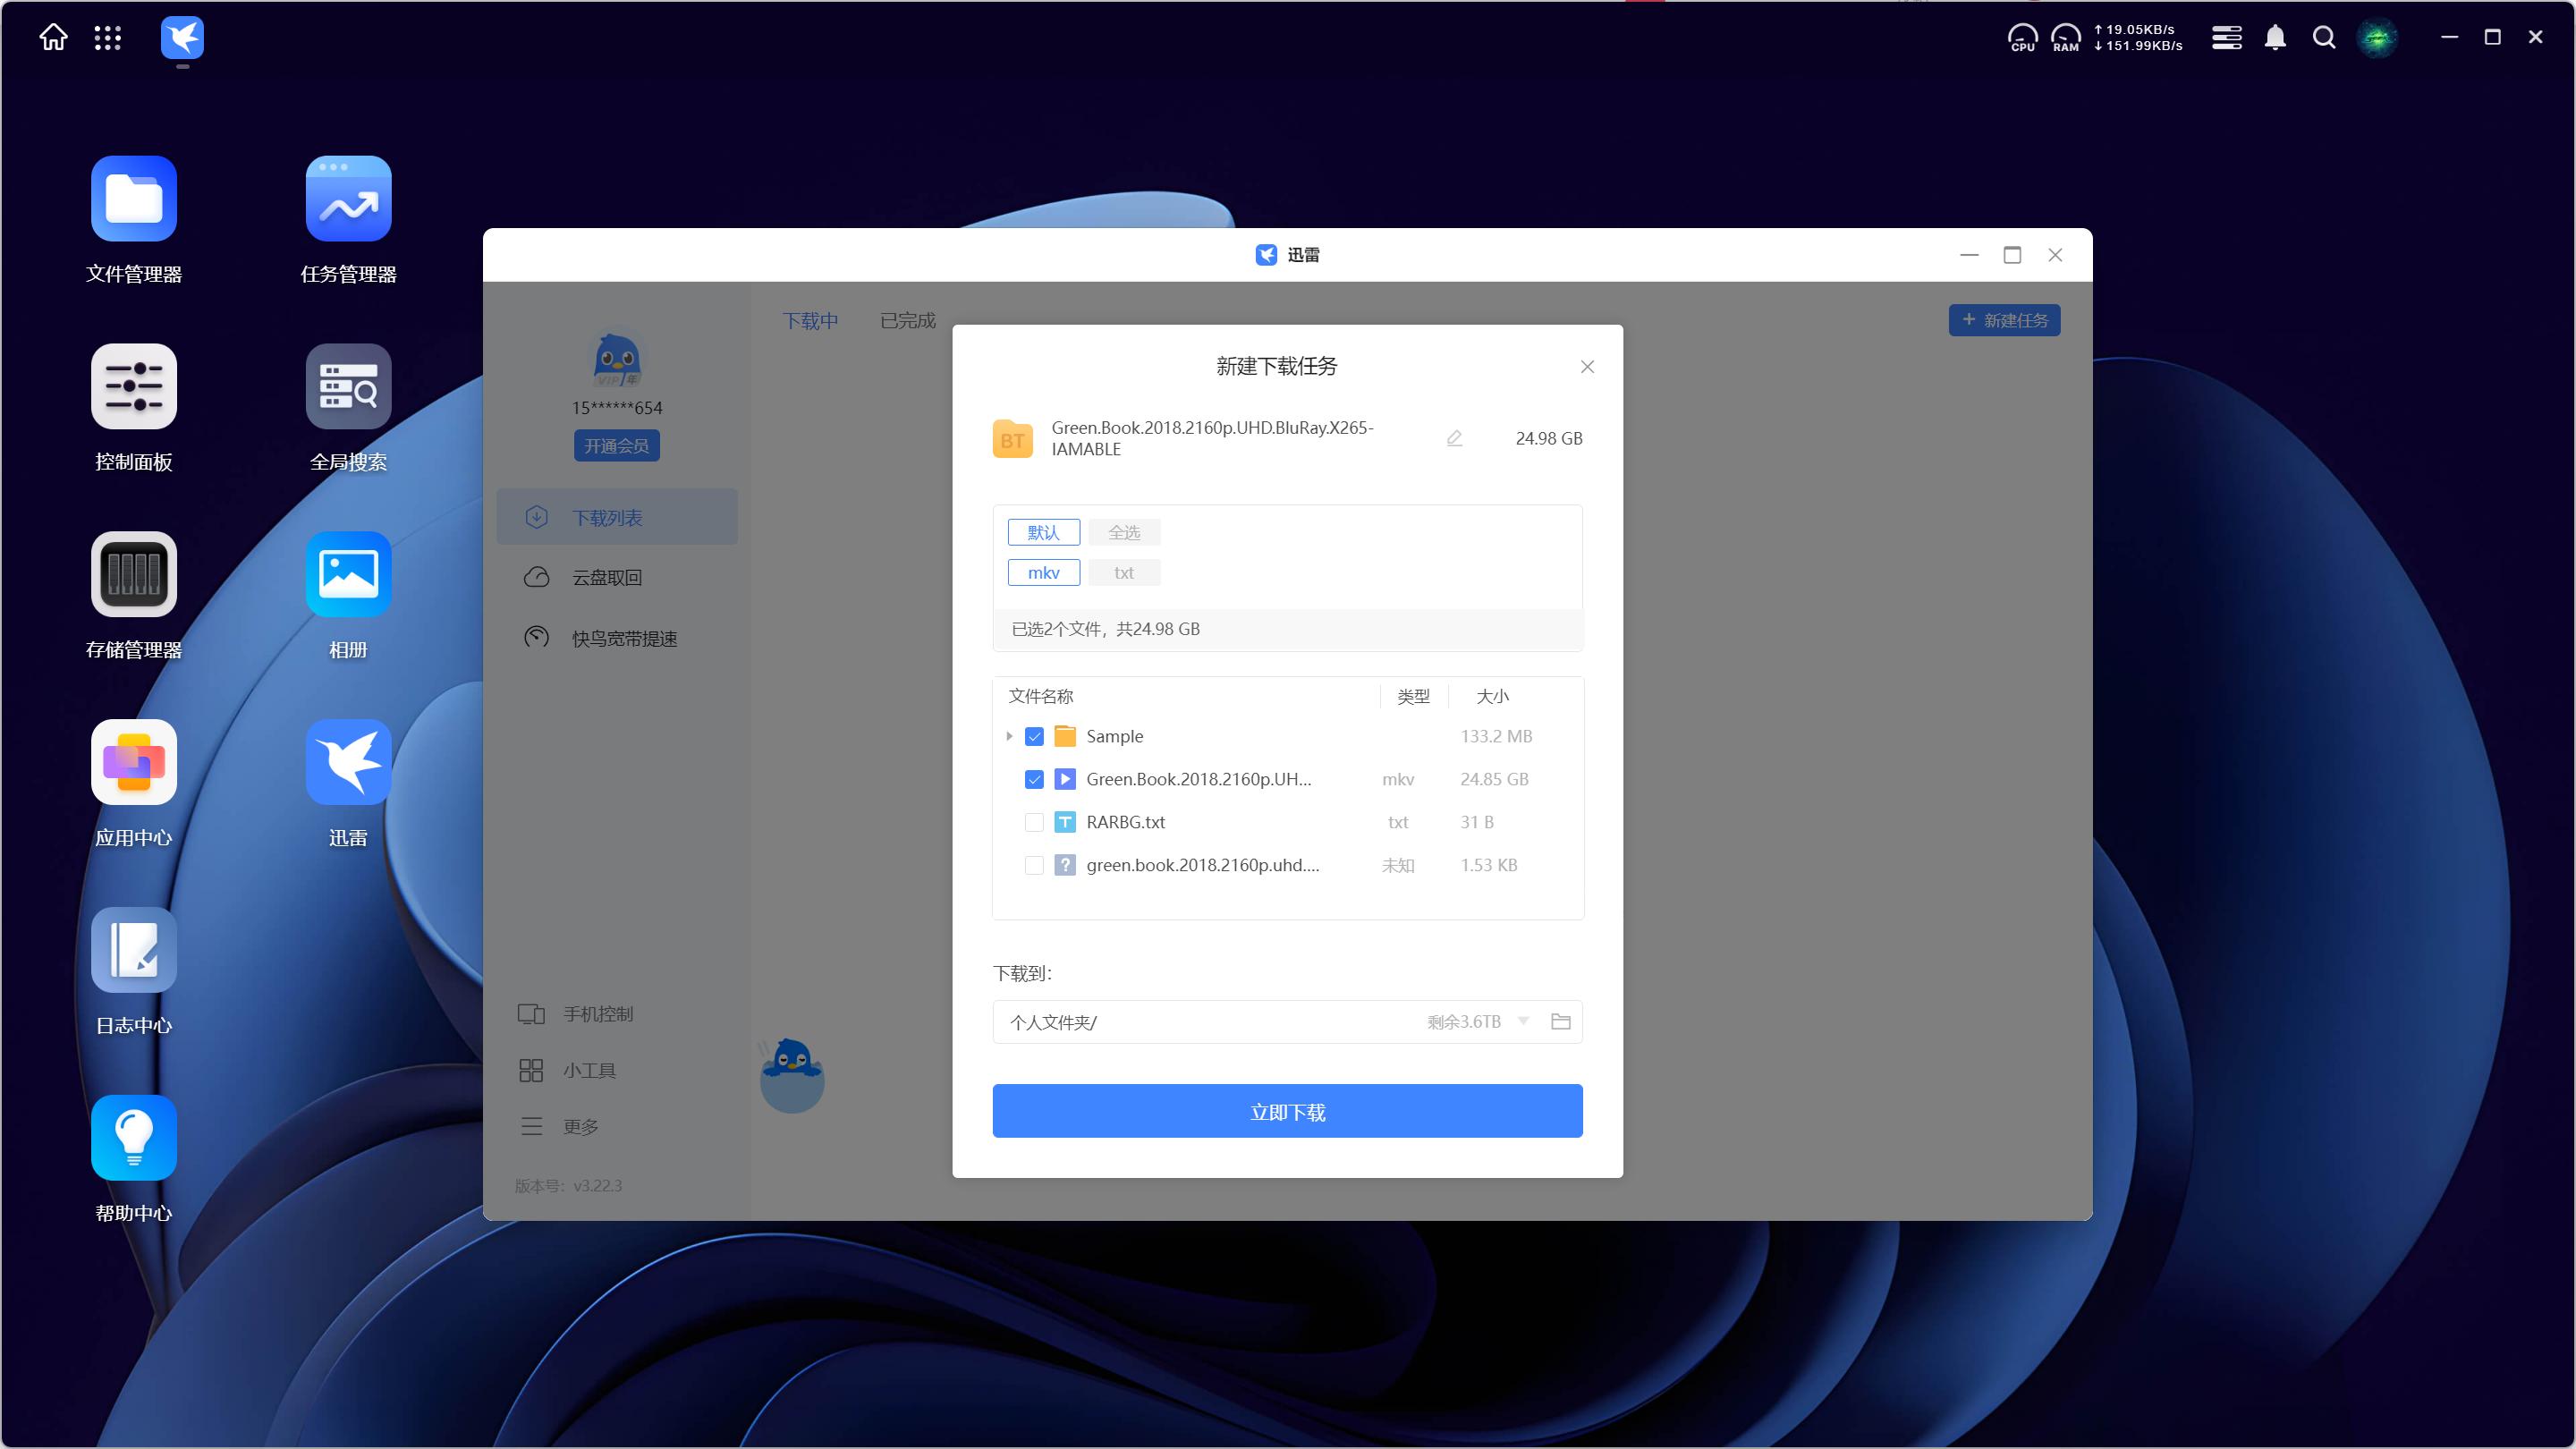Browse the download folder via folder icon
The width and height of the screenshot is (2576, 1449).
coord(1560,1021)
